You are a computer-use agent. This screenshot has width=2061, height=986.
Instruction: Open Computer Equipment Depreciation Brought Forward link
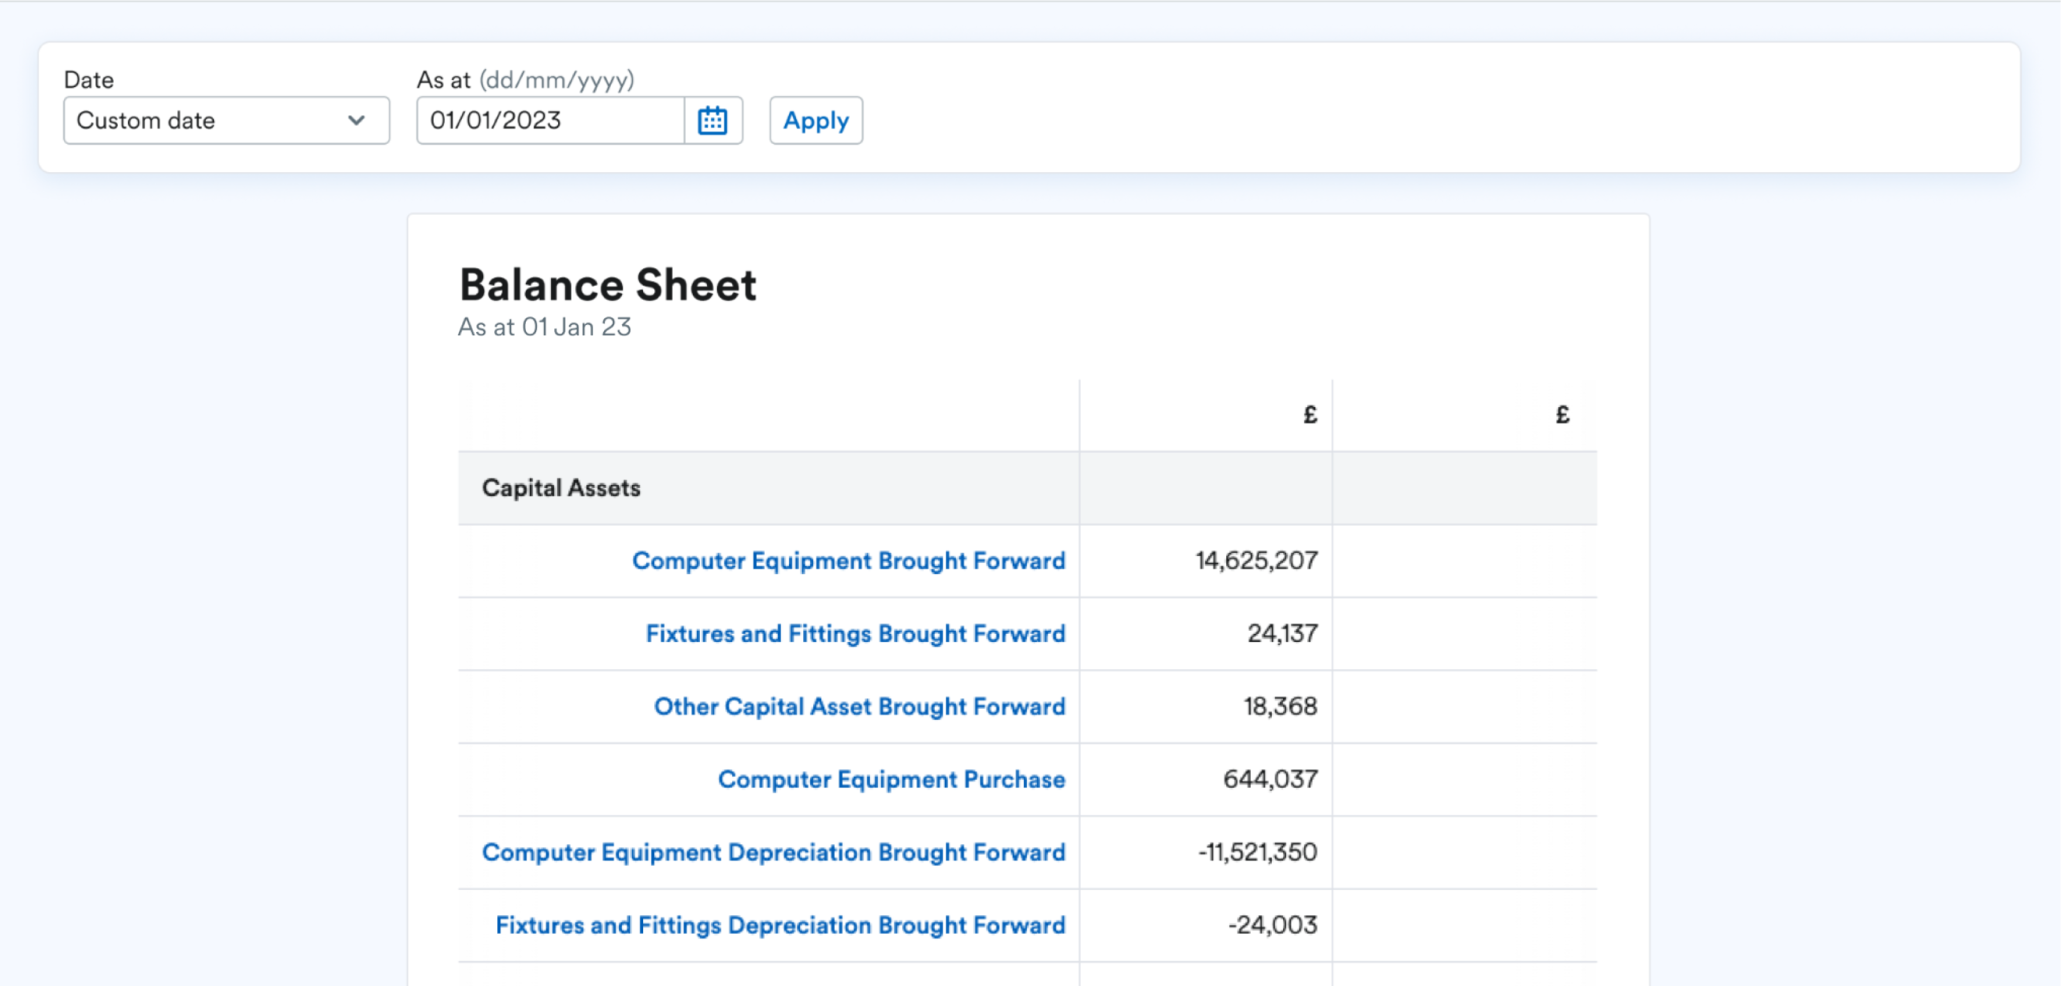point(773,853)
